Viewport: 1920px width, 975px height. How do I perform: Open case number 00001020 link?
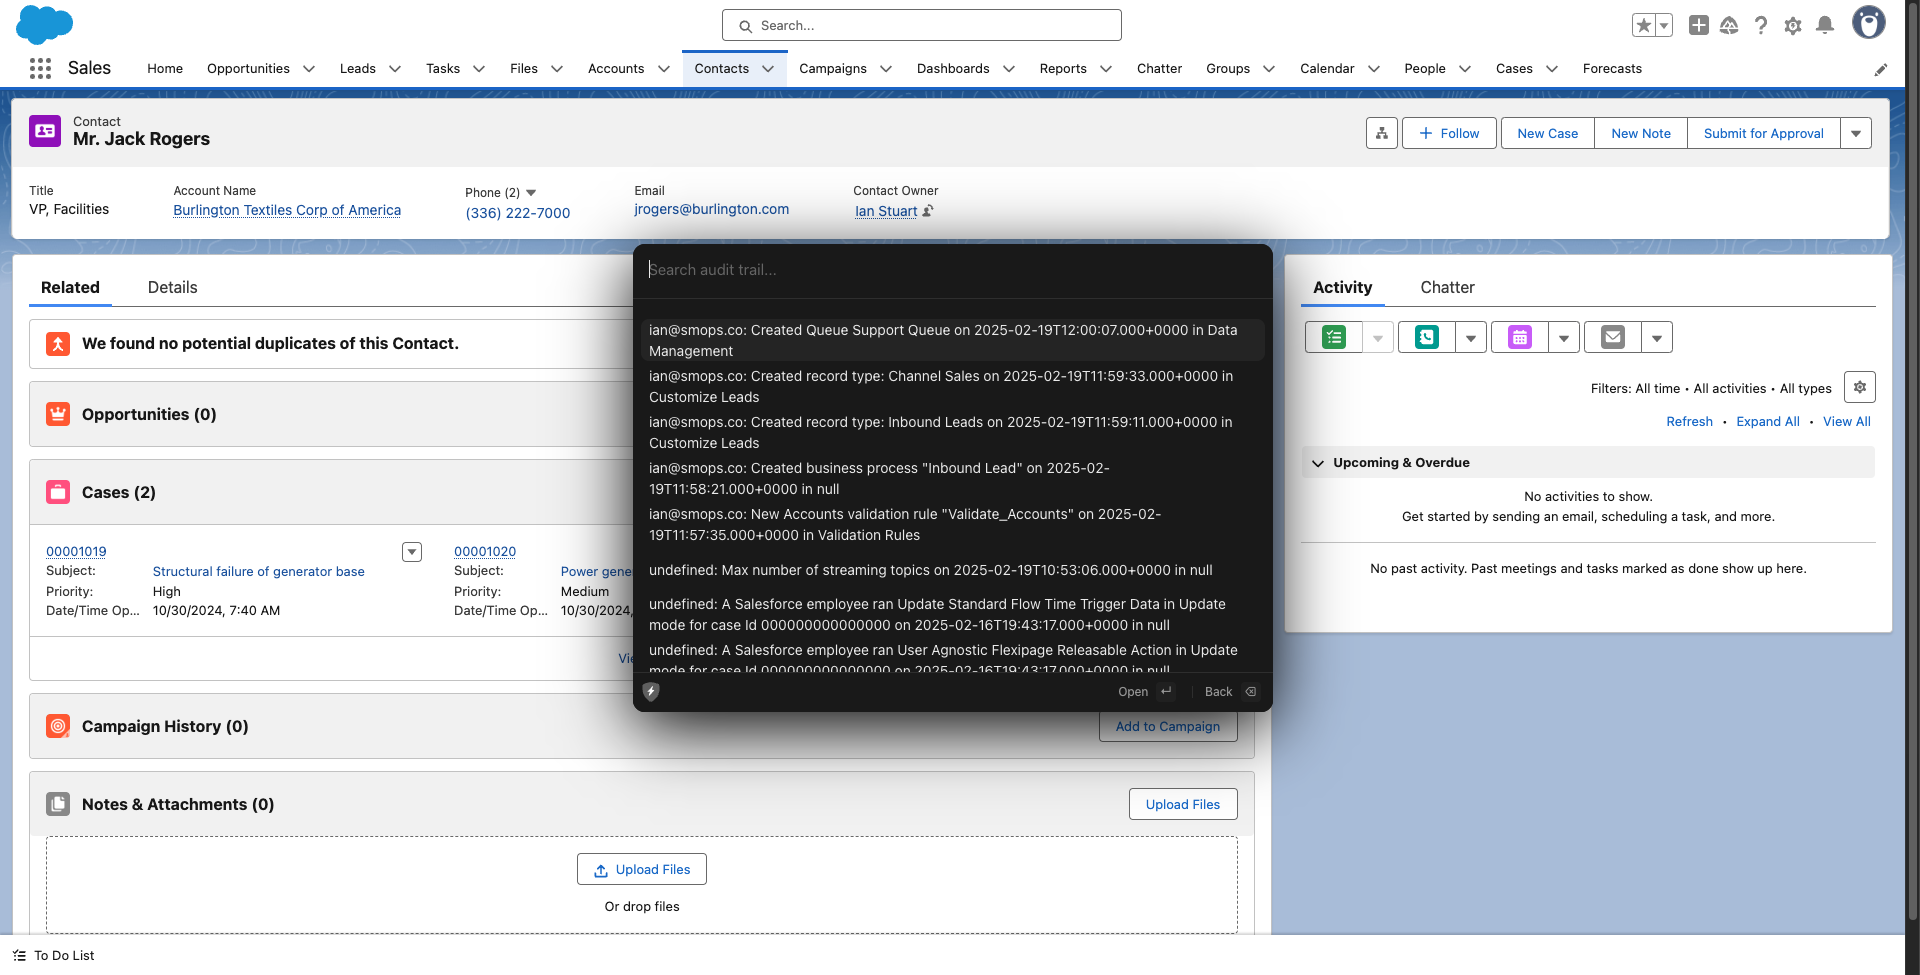pyautogui.click(x=485, y=551)
